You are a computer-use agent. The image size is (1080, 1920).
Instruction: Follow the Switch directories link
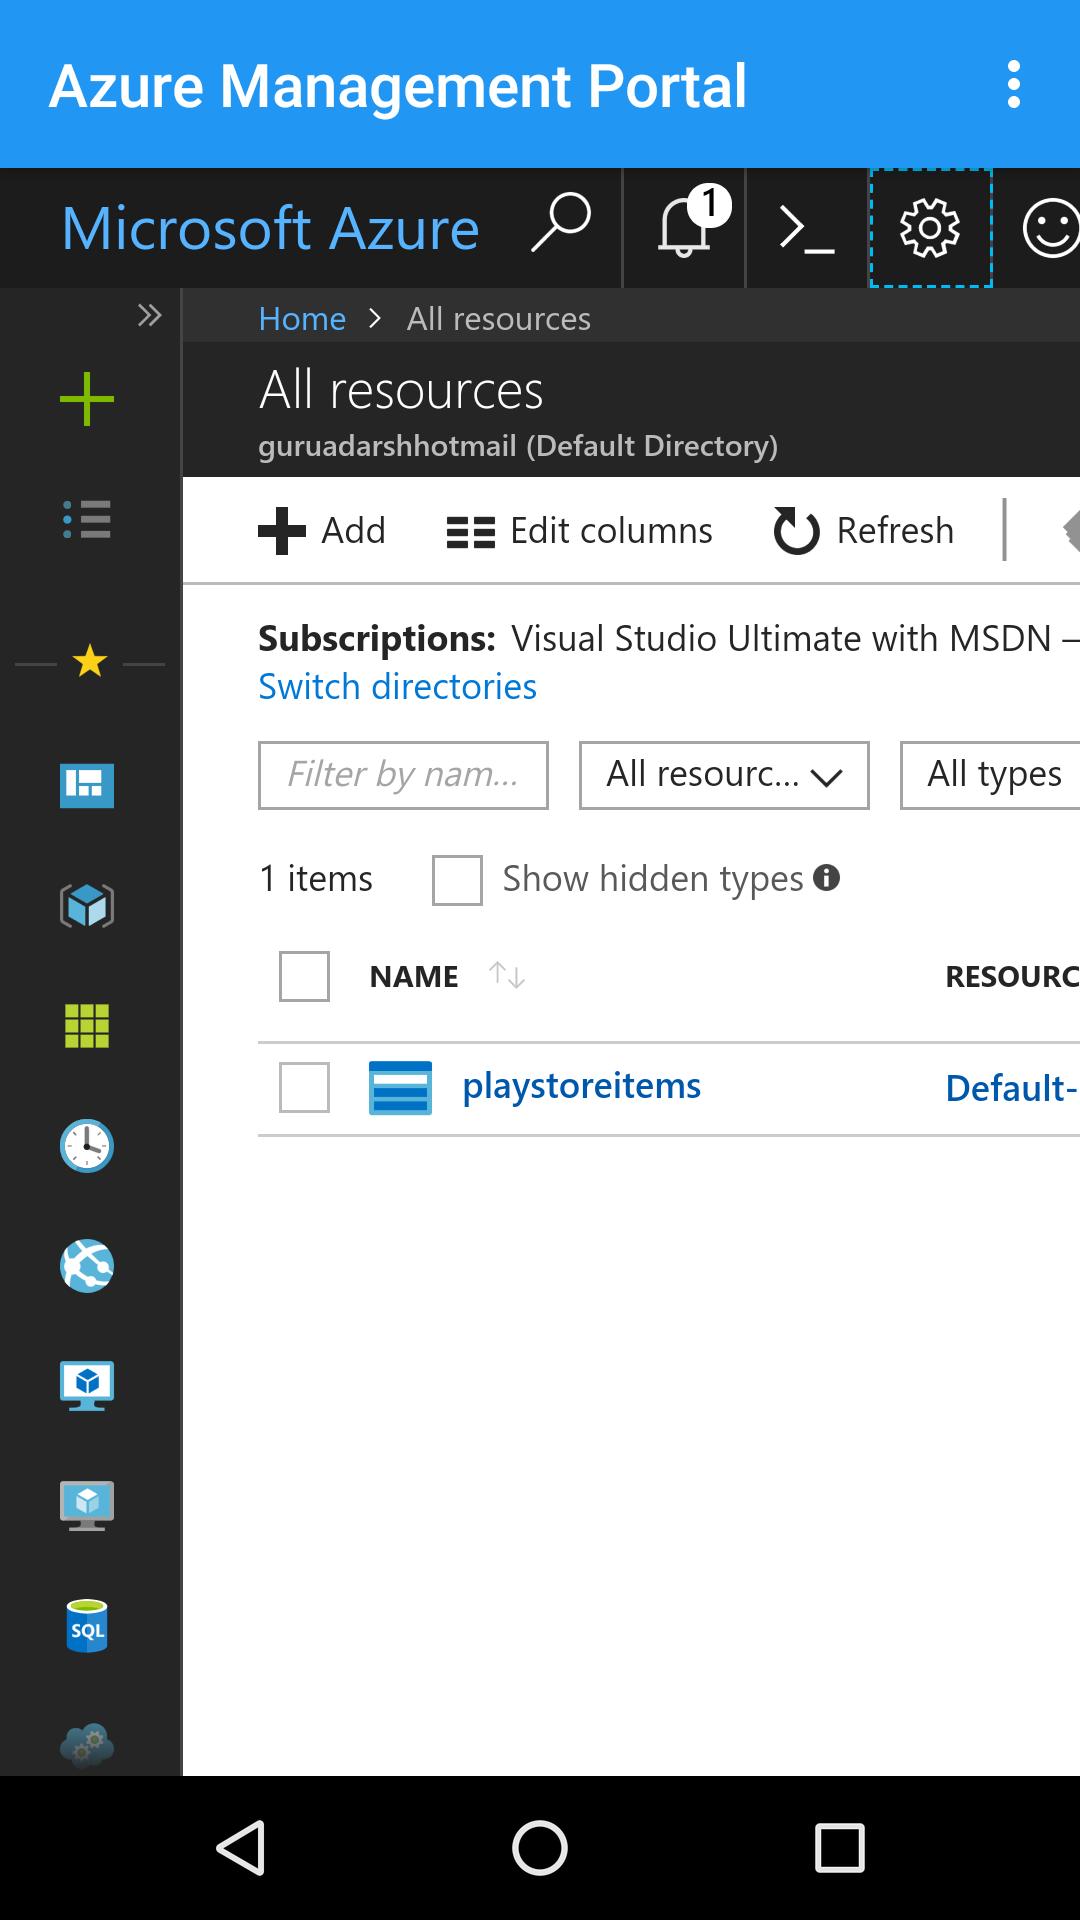398,686
